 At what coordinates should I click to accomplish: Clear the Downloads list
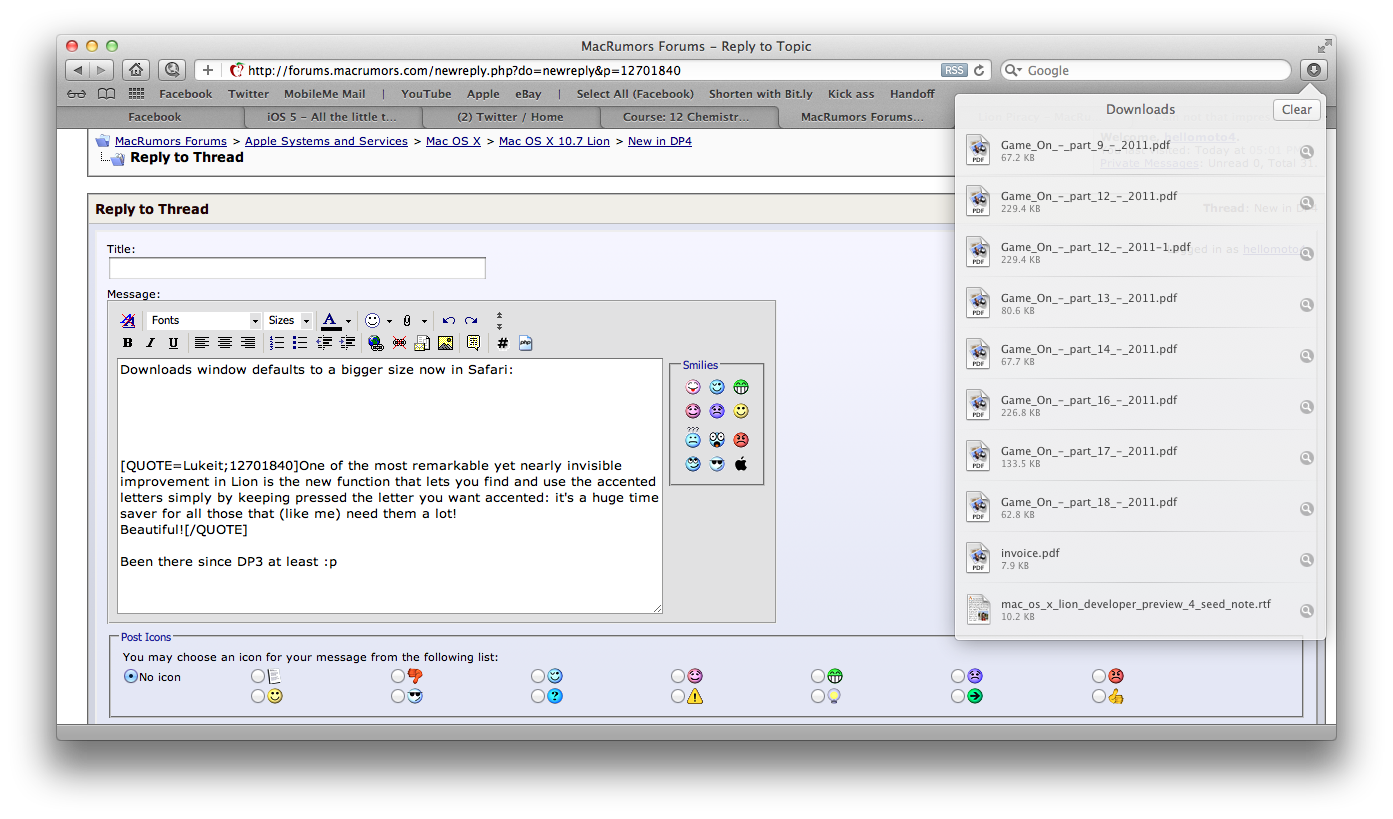pyautogui.click(x=1297, y=110)
